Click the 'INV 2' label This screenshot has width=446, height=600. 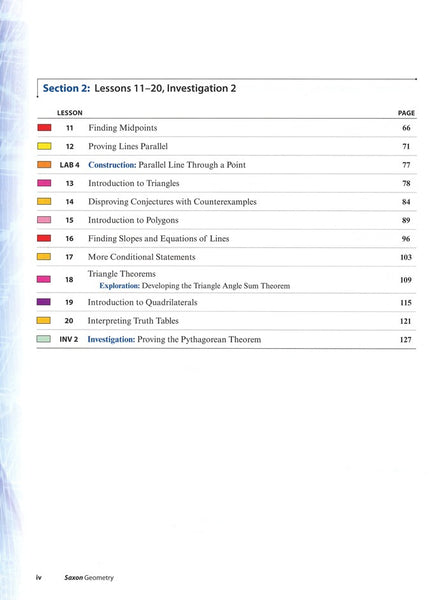pyautogui.click(x=69, y=339)
